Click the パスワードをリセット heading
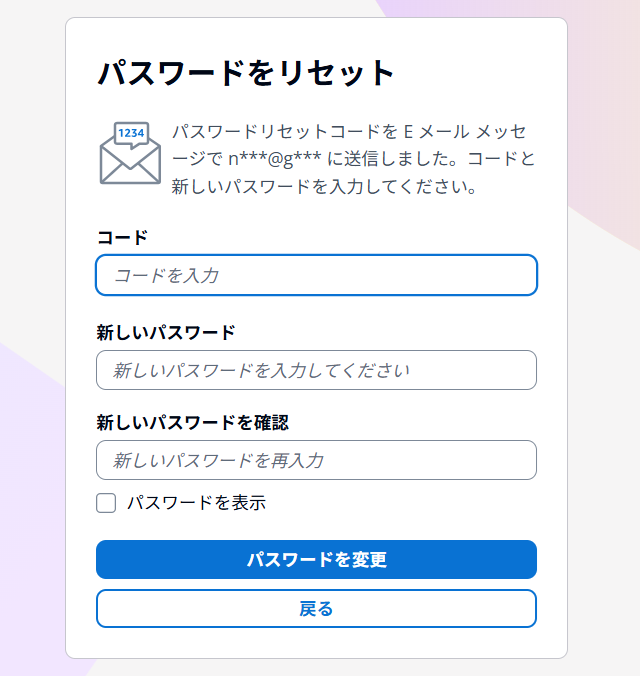Screen dimensions: 640x676 click(246, 73)
